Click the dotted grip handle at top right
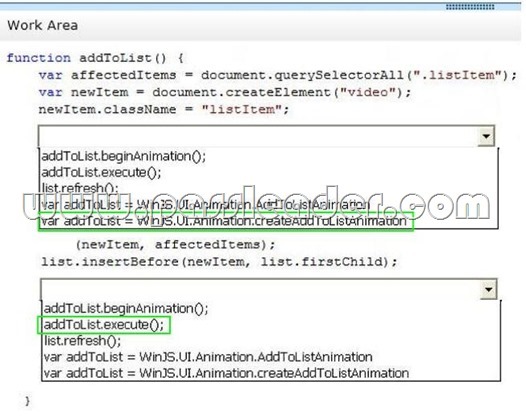Image resolution: width=526 pixels, height=416 pixels. 470,7
